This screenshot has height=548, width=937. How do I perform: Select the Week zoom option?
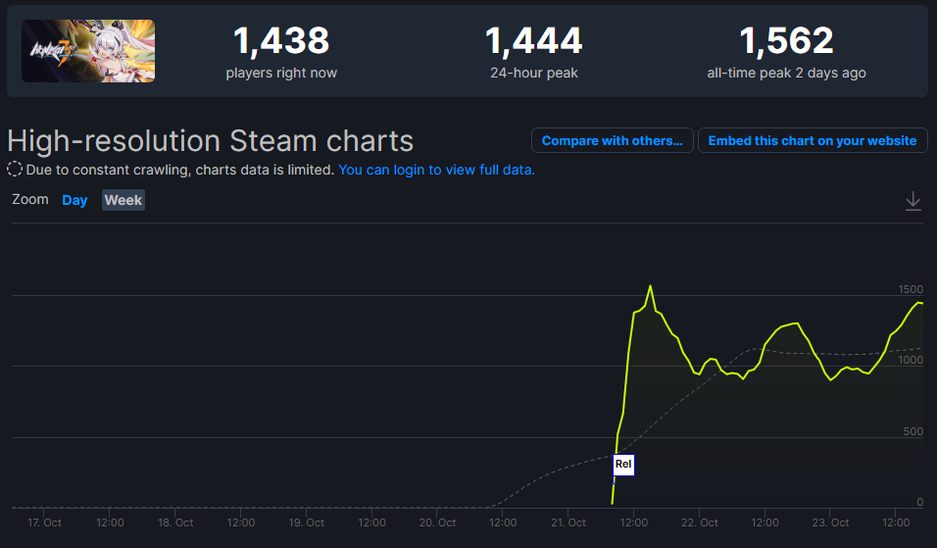(123, 200)
